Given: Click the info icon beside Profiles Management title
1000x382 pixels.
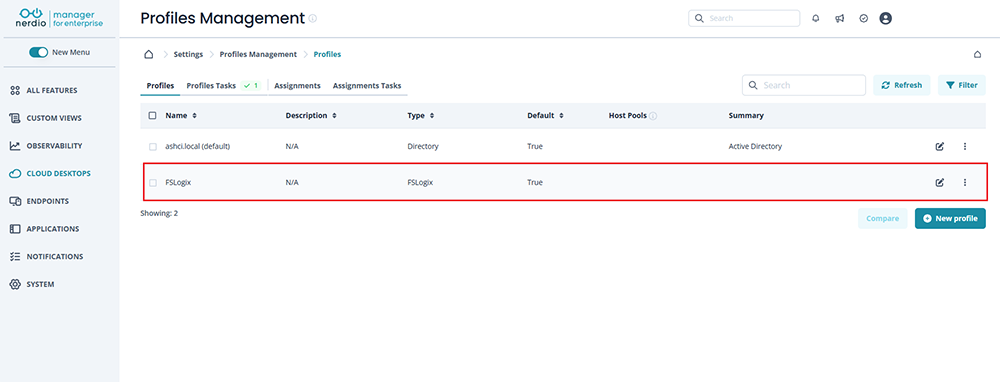Looking at the screenshot, I should click(x=312, y=18).
